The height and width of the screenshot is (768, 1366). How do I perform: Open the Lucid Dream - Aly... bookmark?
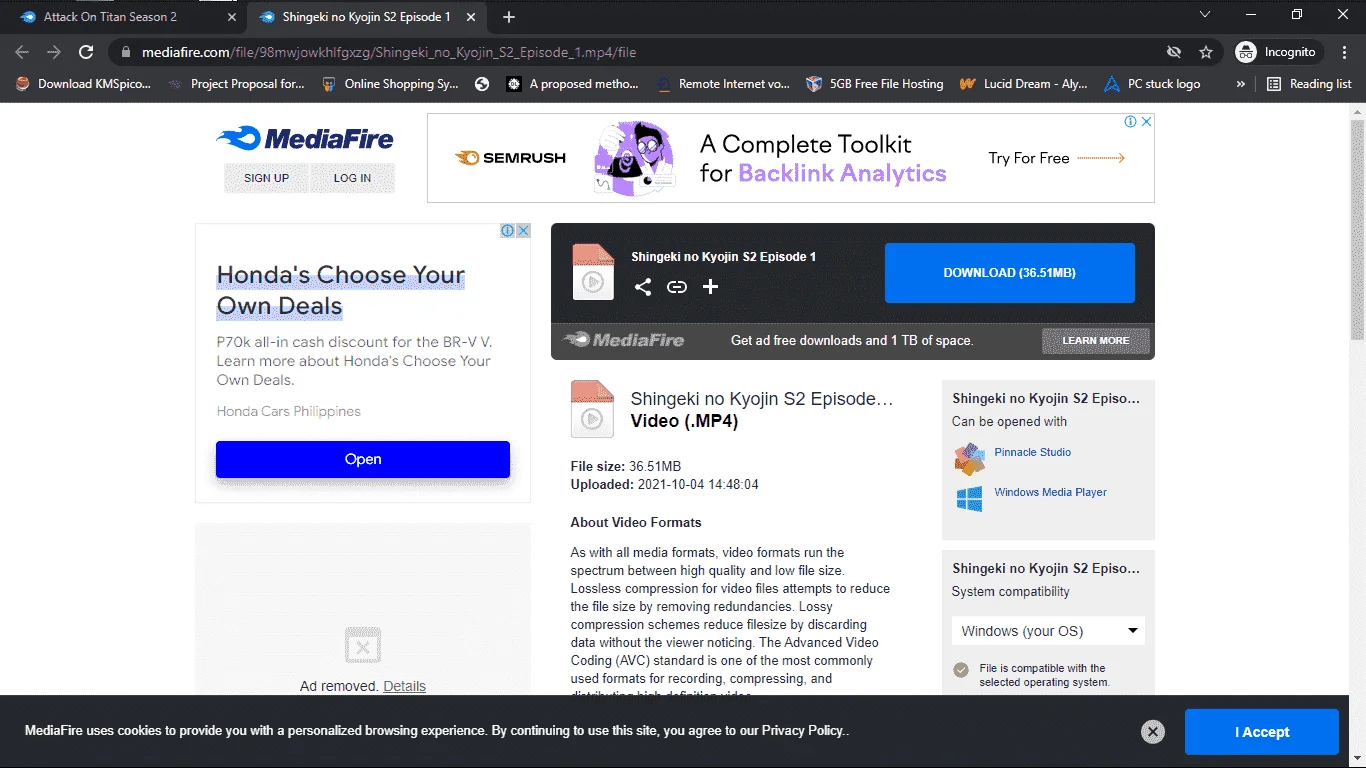pyautogui.click(x=1023, y=84)
